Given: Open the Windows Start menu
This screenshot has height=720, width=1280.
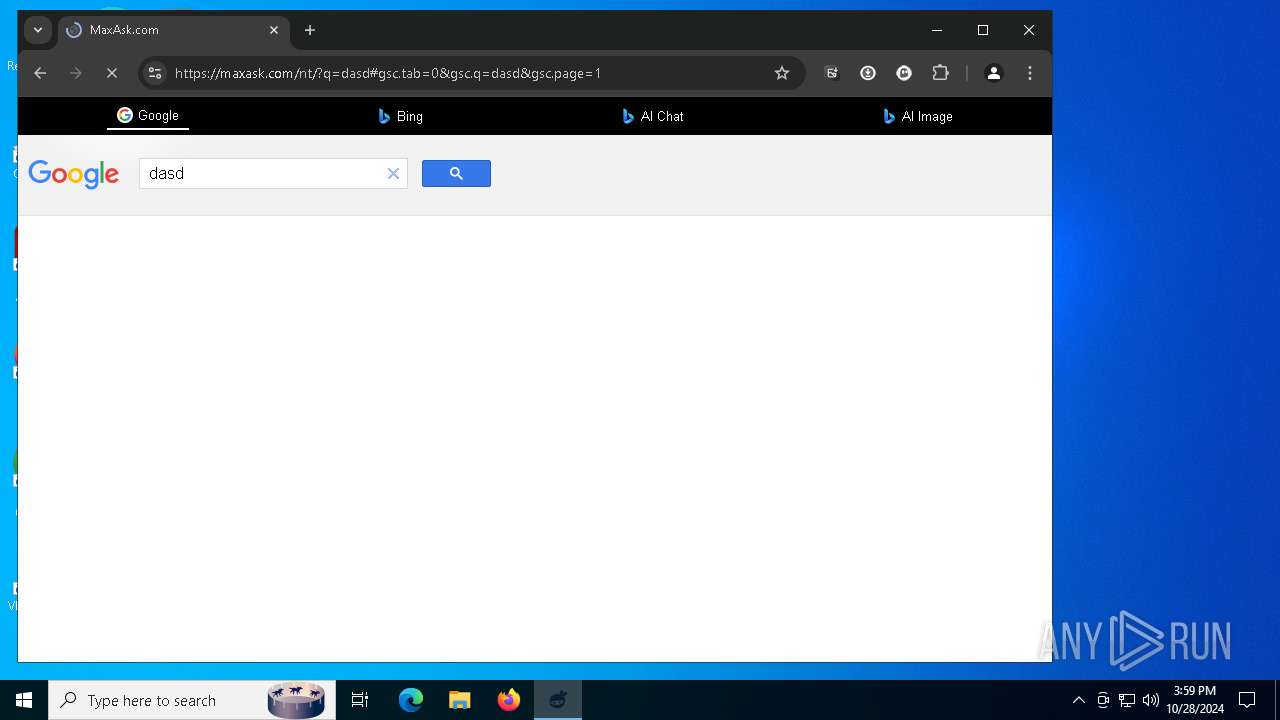Looking at the screenshot, I should 24,700.
